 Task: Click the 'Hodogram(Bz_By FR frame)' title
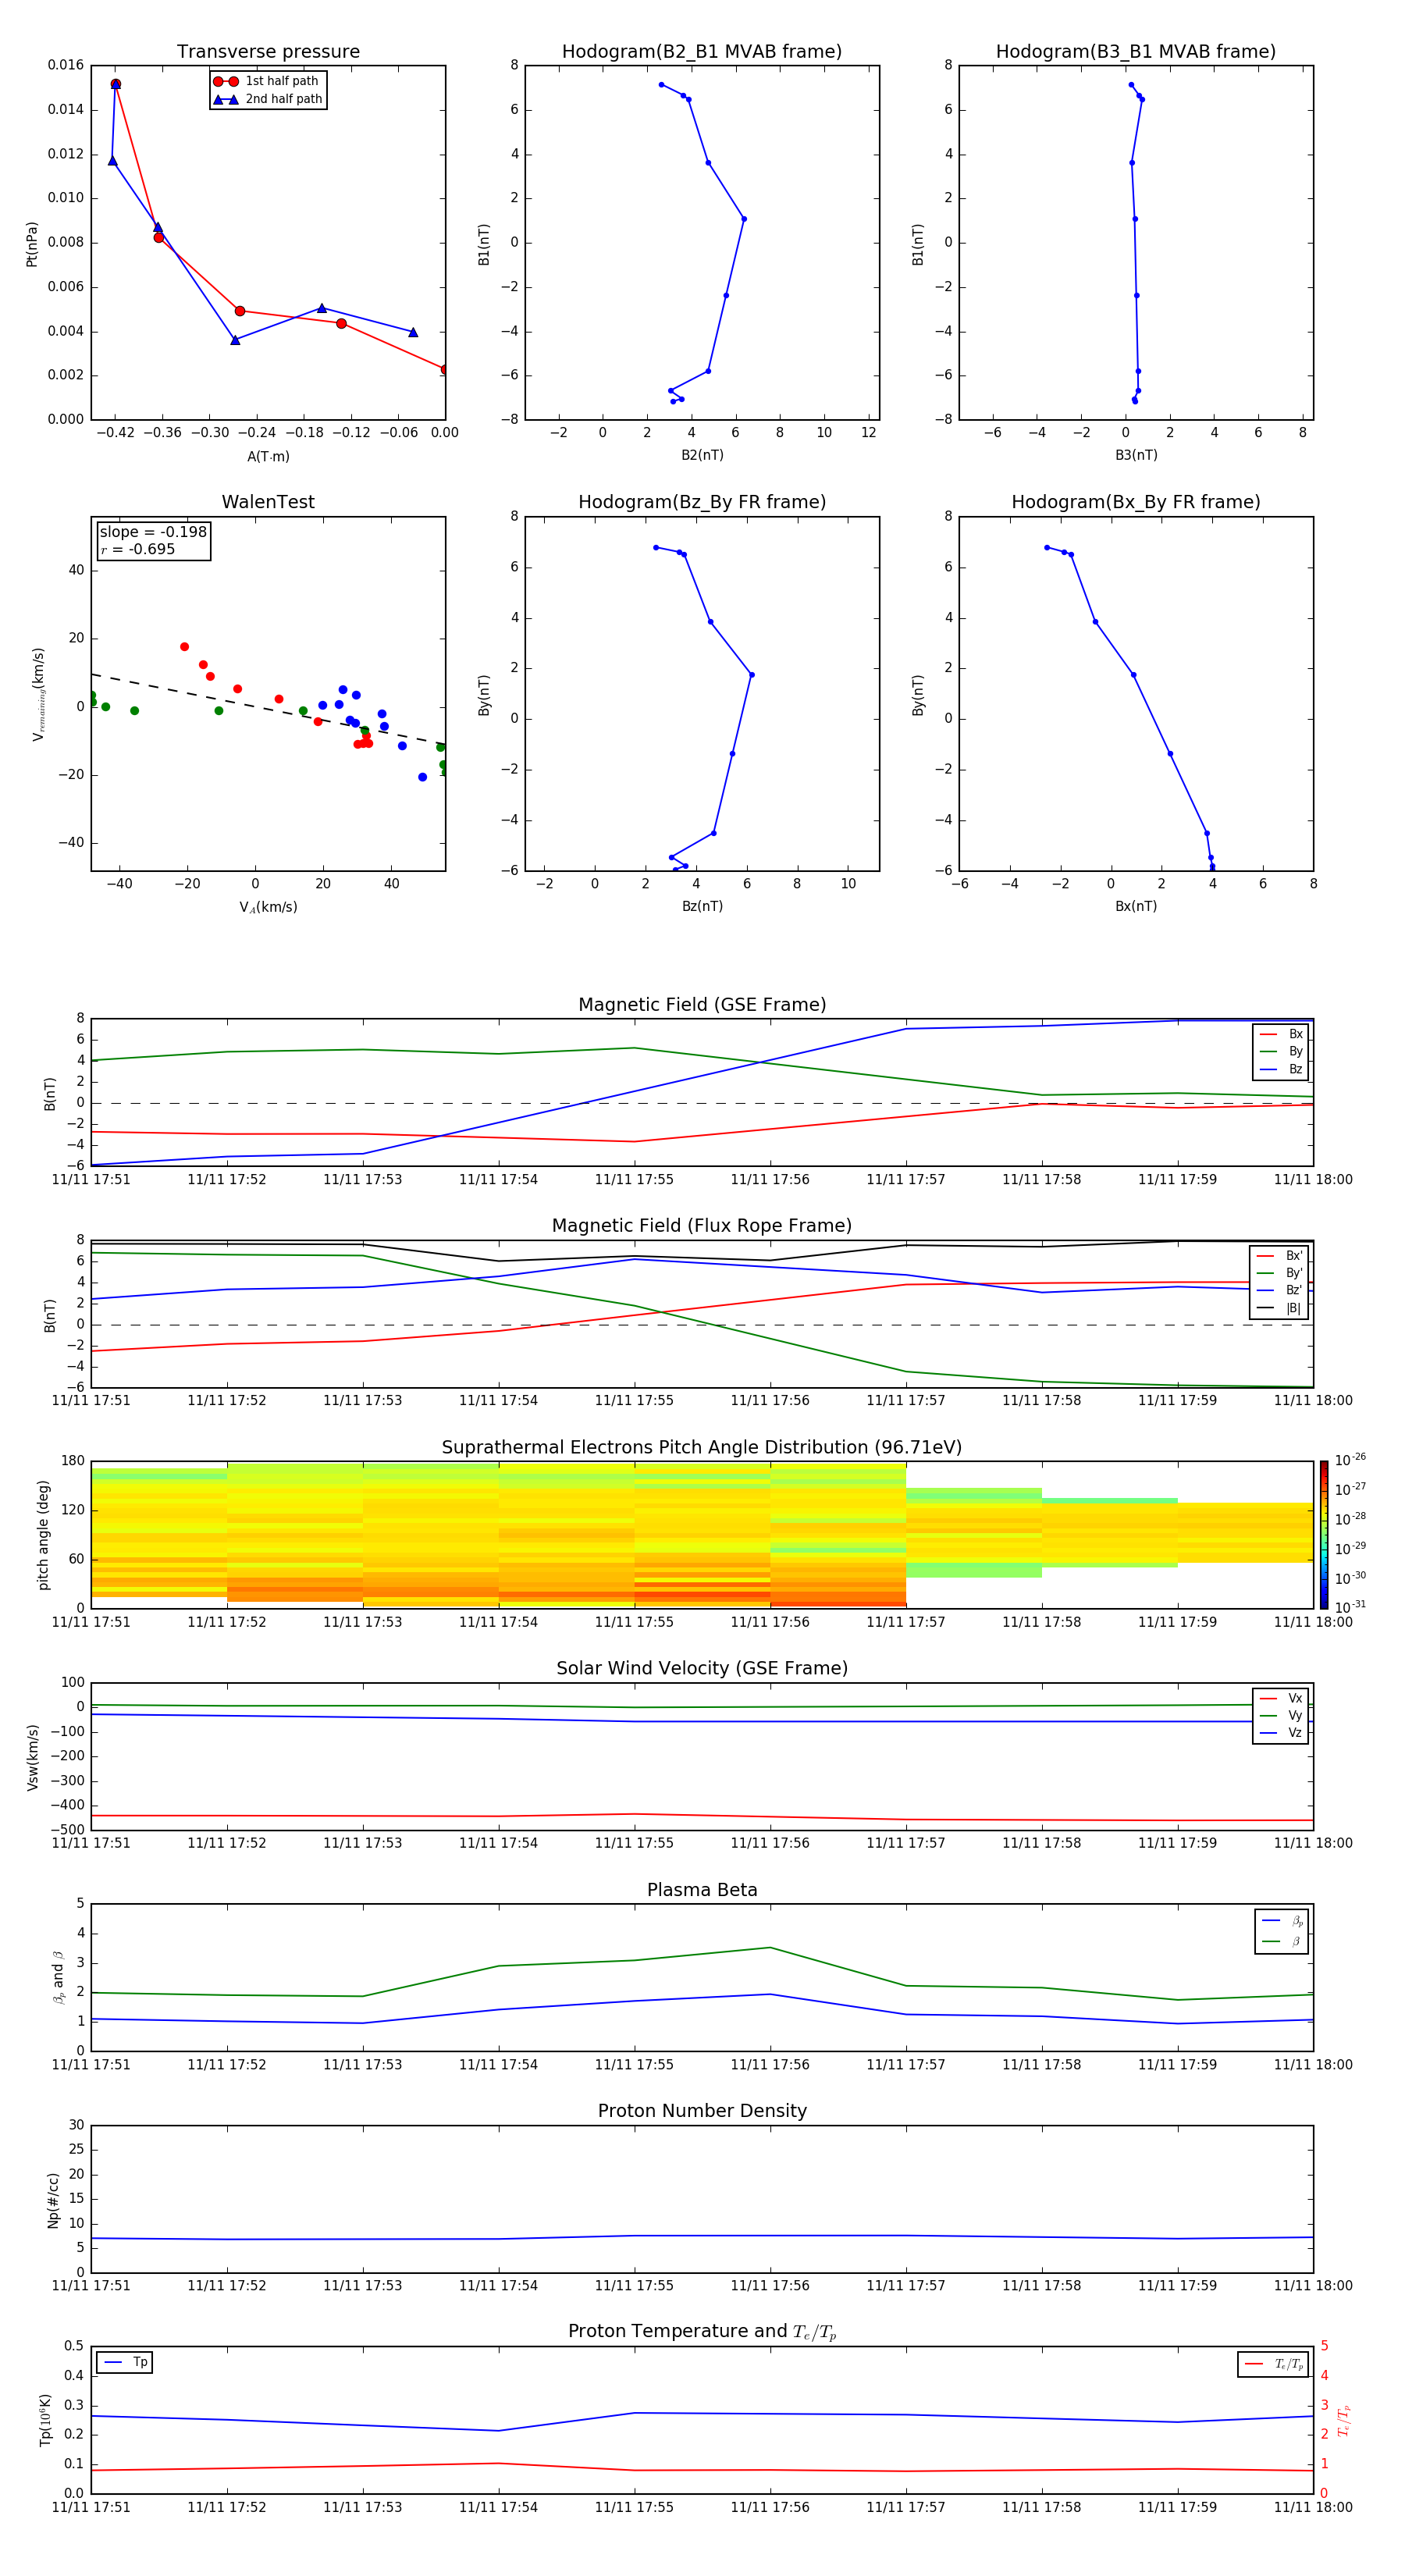point(702,502)
